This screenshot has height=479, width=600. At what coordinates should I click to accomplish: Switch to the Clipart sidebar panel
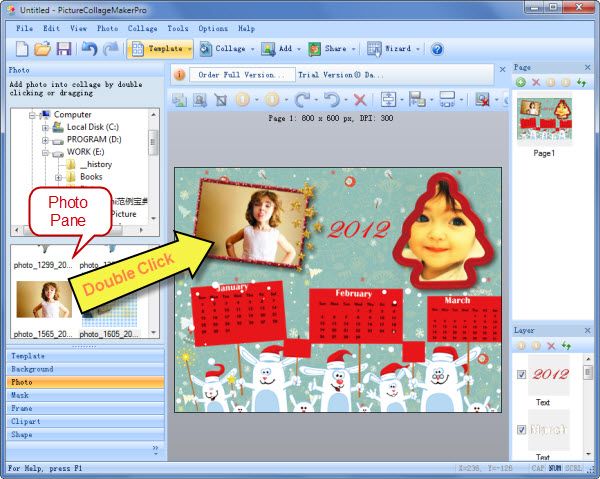point(85,421)
